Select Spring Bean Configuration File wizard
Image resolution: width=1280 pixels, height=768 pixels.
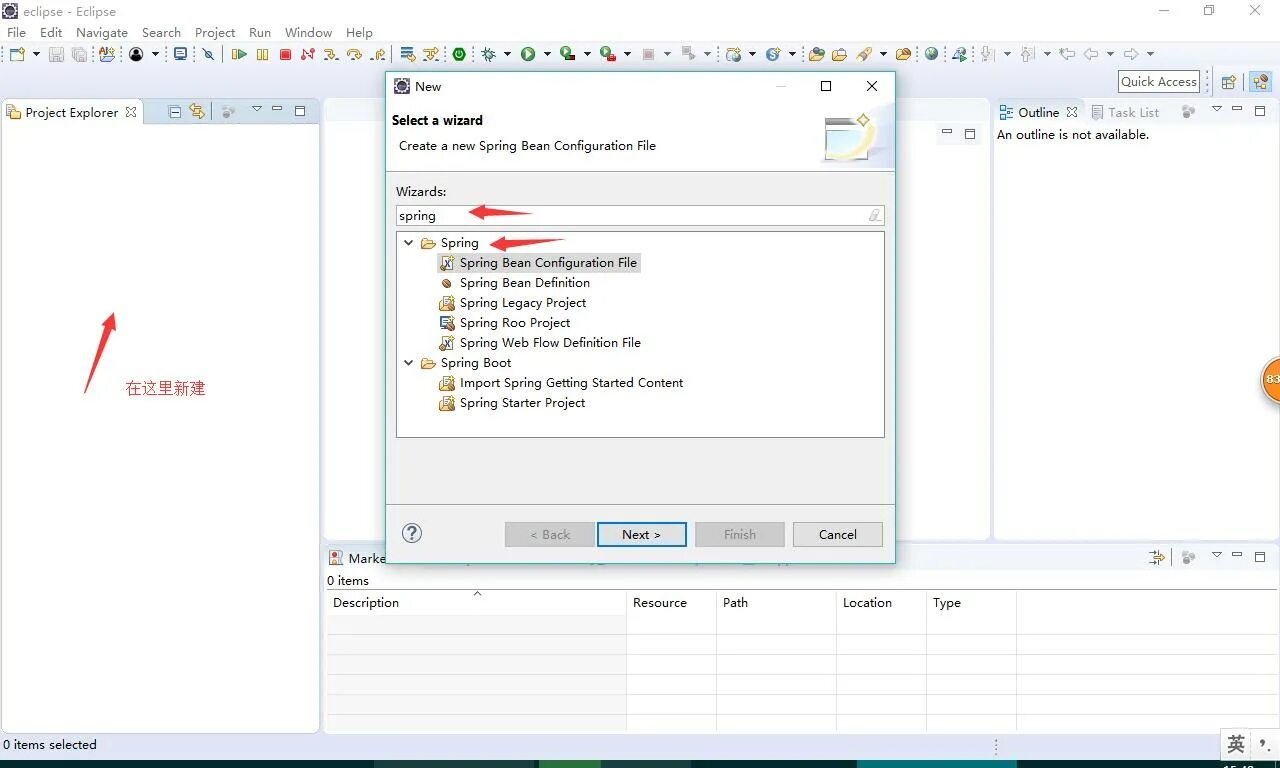tap(538, 263)
